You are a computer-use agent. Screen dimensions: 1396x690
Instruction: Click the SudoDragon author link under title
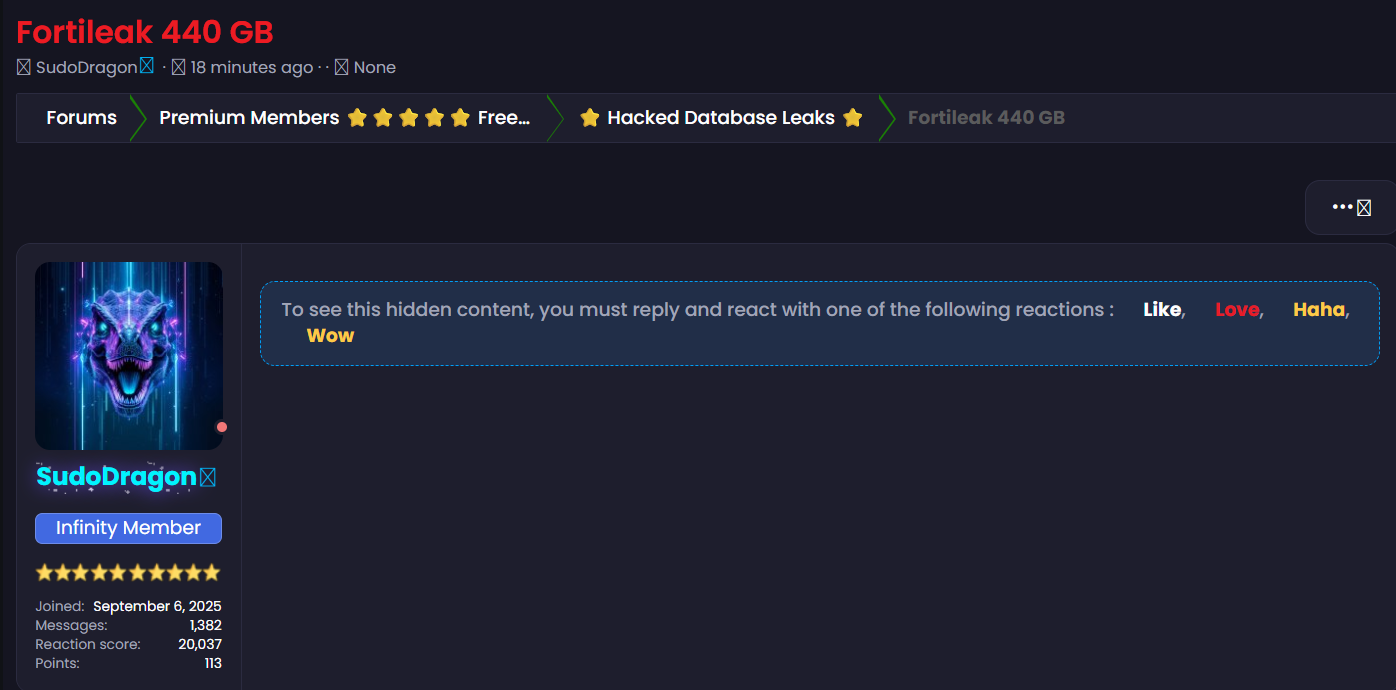[87, 67]
